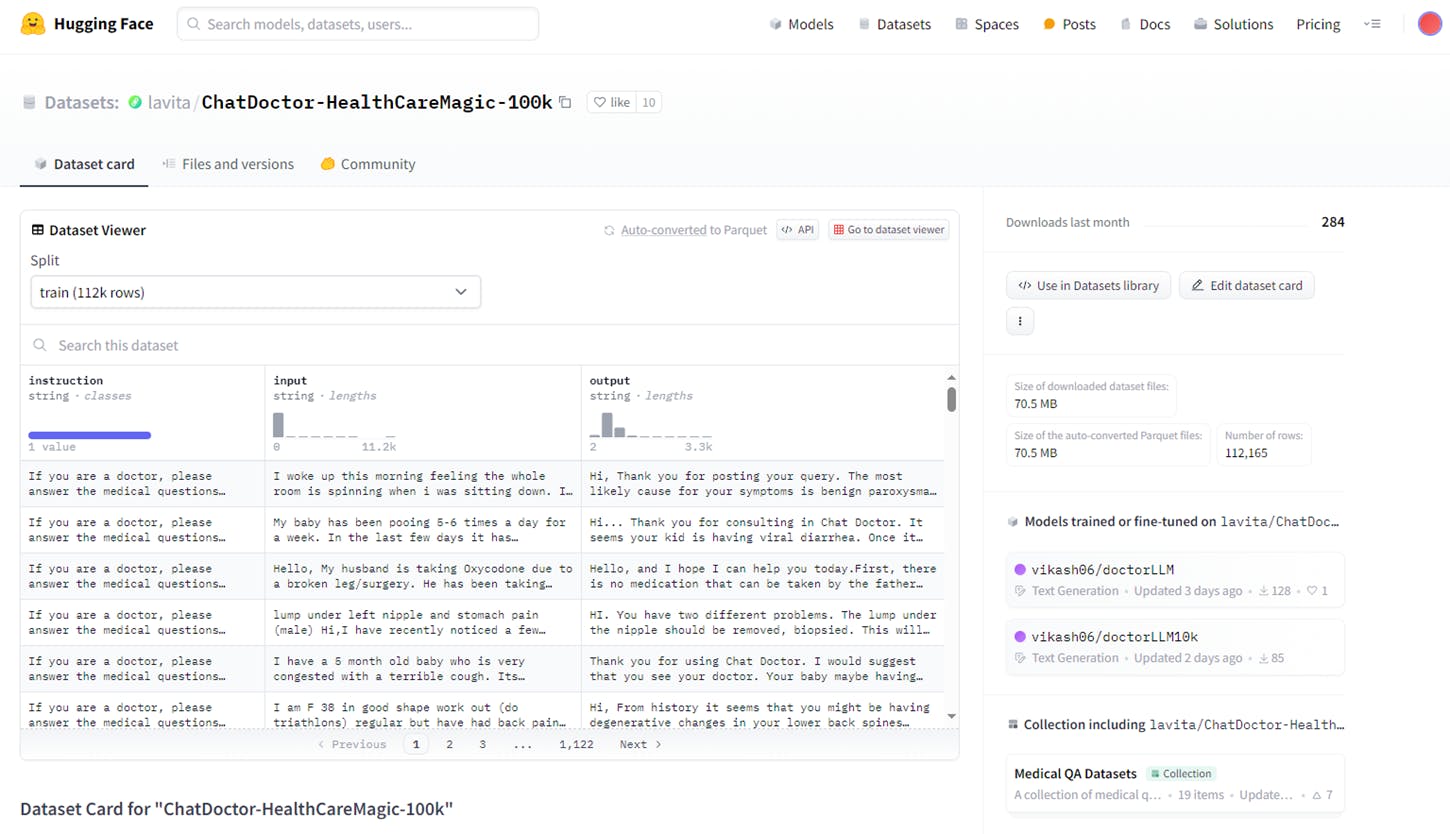The image size is (1450, 834).
Task: Expand the train split dropdown
Action: click(x=255, y=292)
